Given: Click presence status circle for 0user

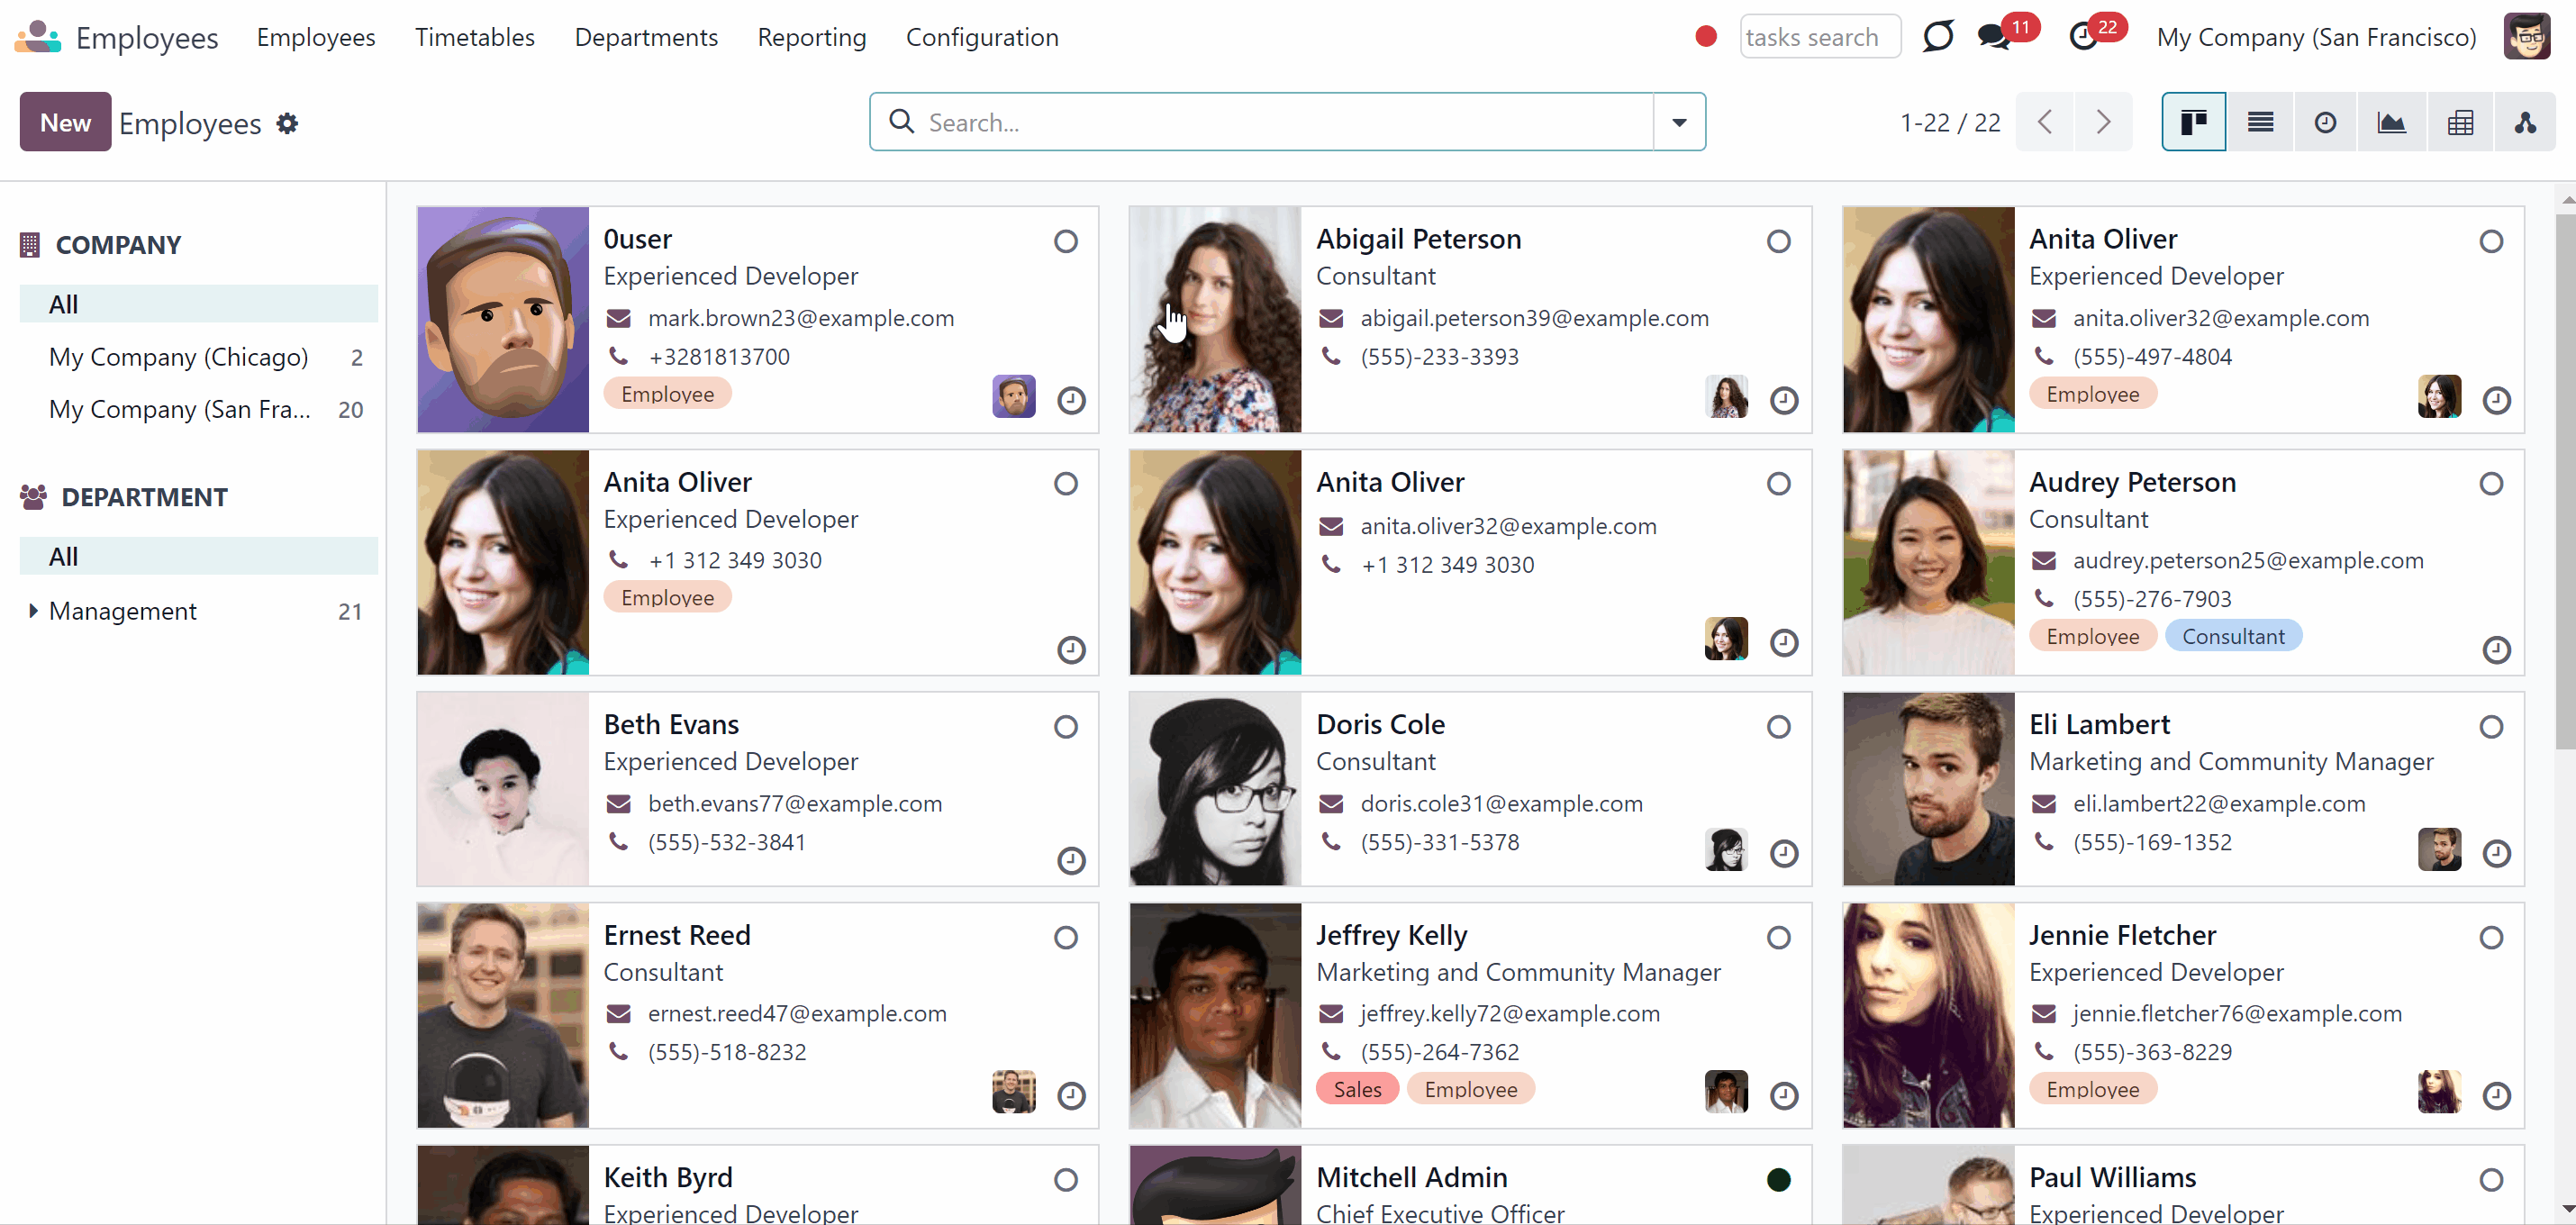Looking at the screenshot, I should (x=1066, y=241).
